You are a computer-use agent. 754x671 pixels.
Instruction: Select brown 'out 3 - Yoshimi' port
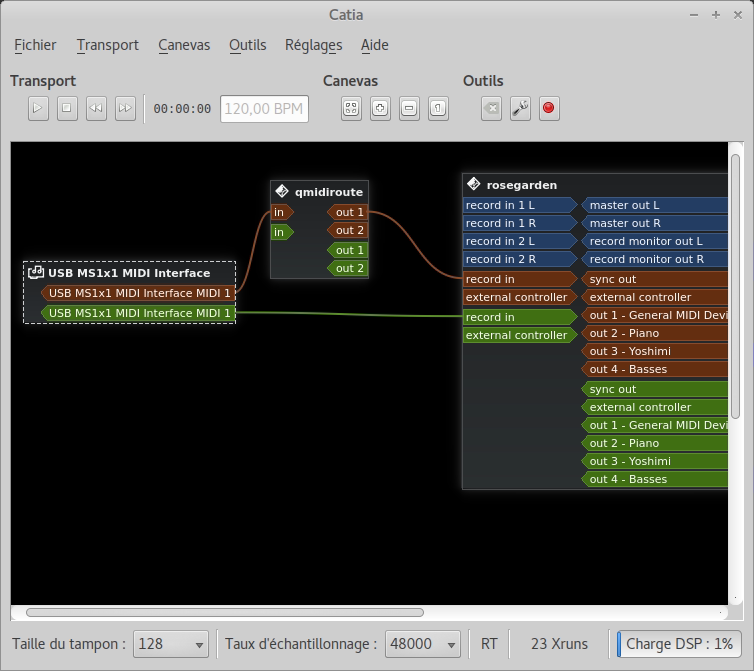point(655,351)
